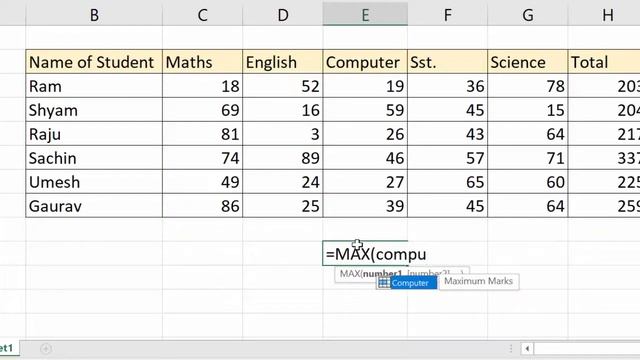The height and width of the screenshot is (360, 640).
Task: Select column E header
Action: click(365, 15)
